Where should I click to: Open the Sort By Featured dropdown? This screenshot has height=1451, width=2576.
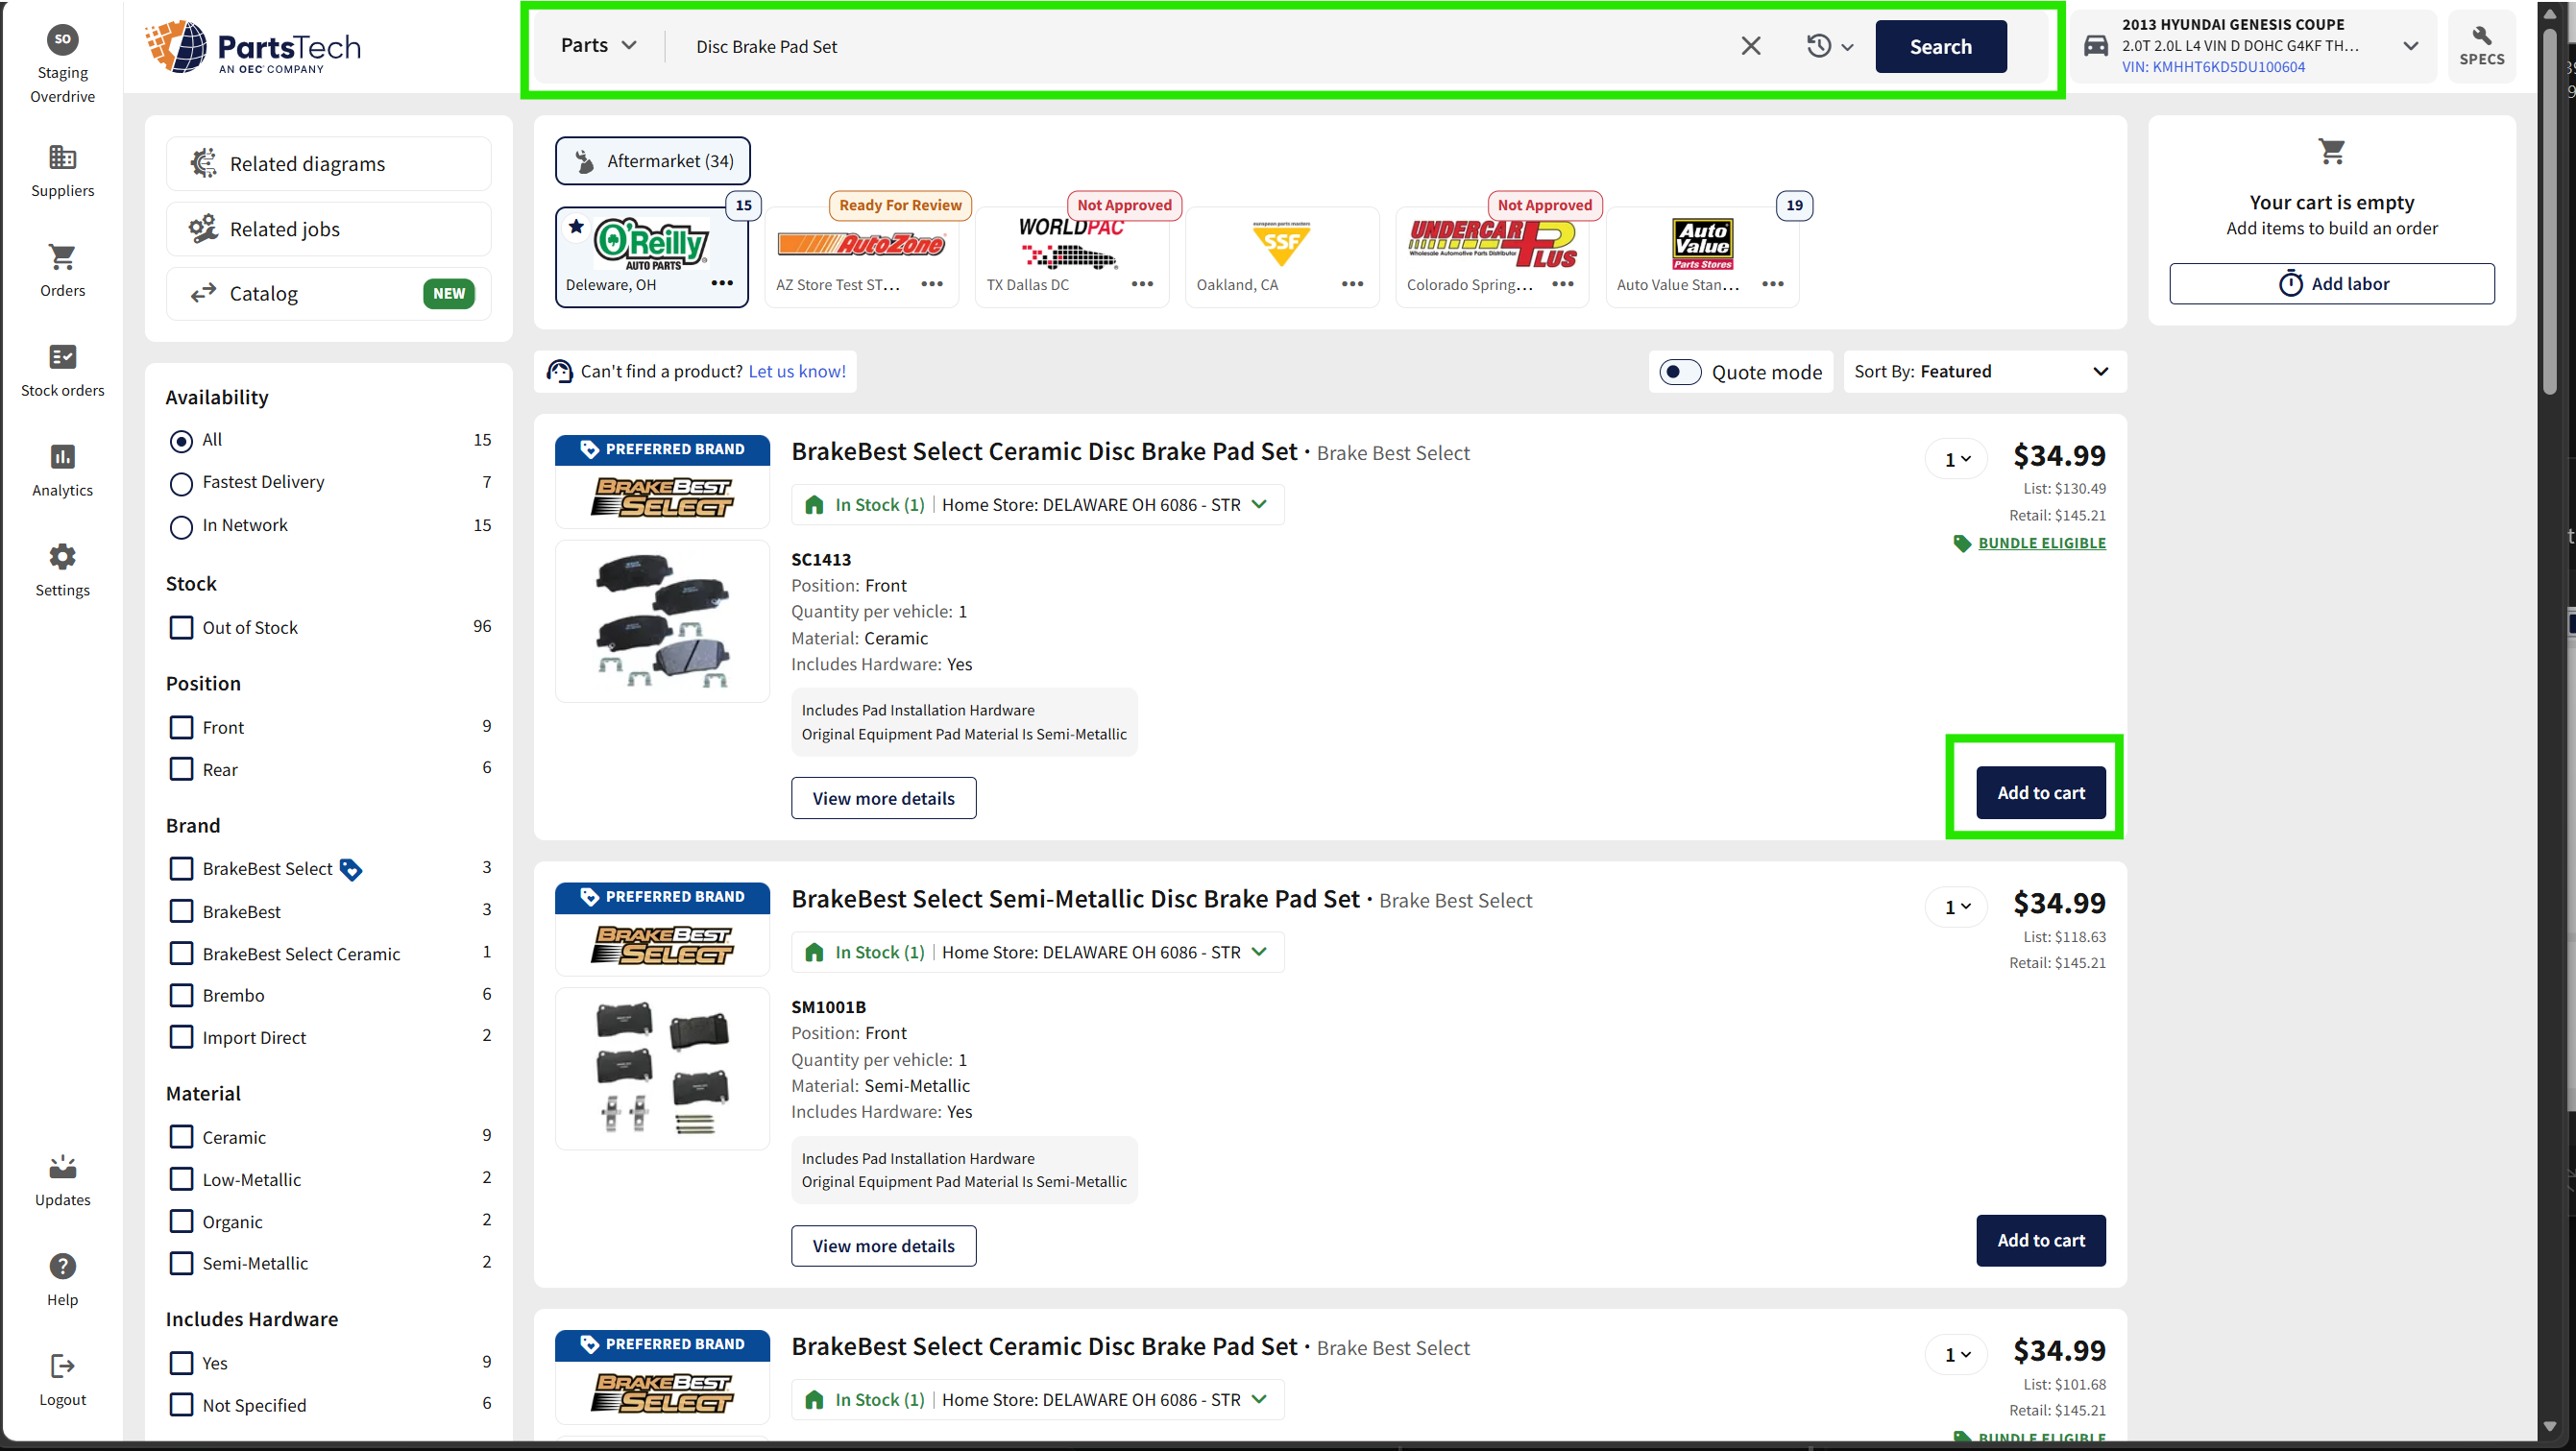tap(1984, 371)
